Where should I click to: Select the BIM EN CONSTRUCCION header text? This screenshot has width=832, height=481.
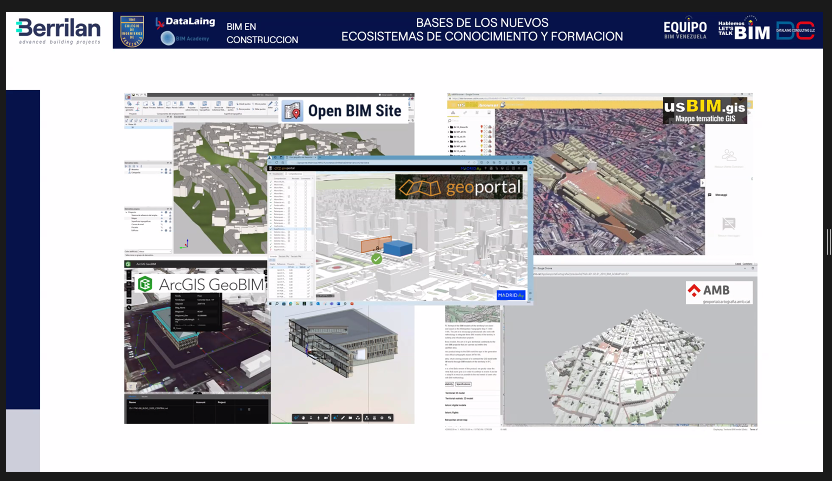point(262,33)
